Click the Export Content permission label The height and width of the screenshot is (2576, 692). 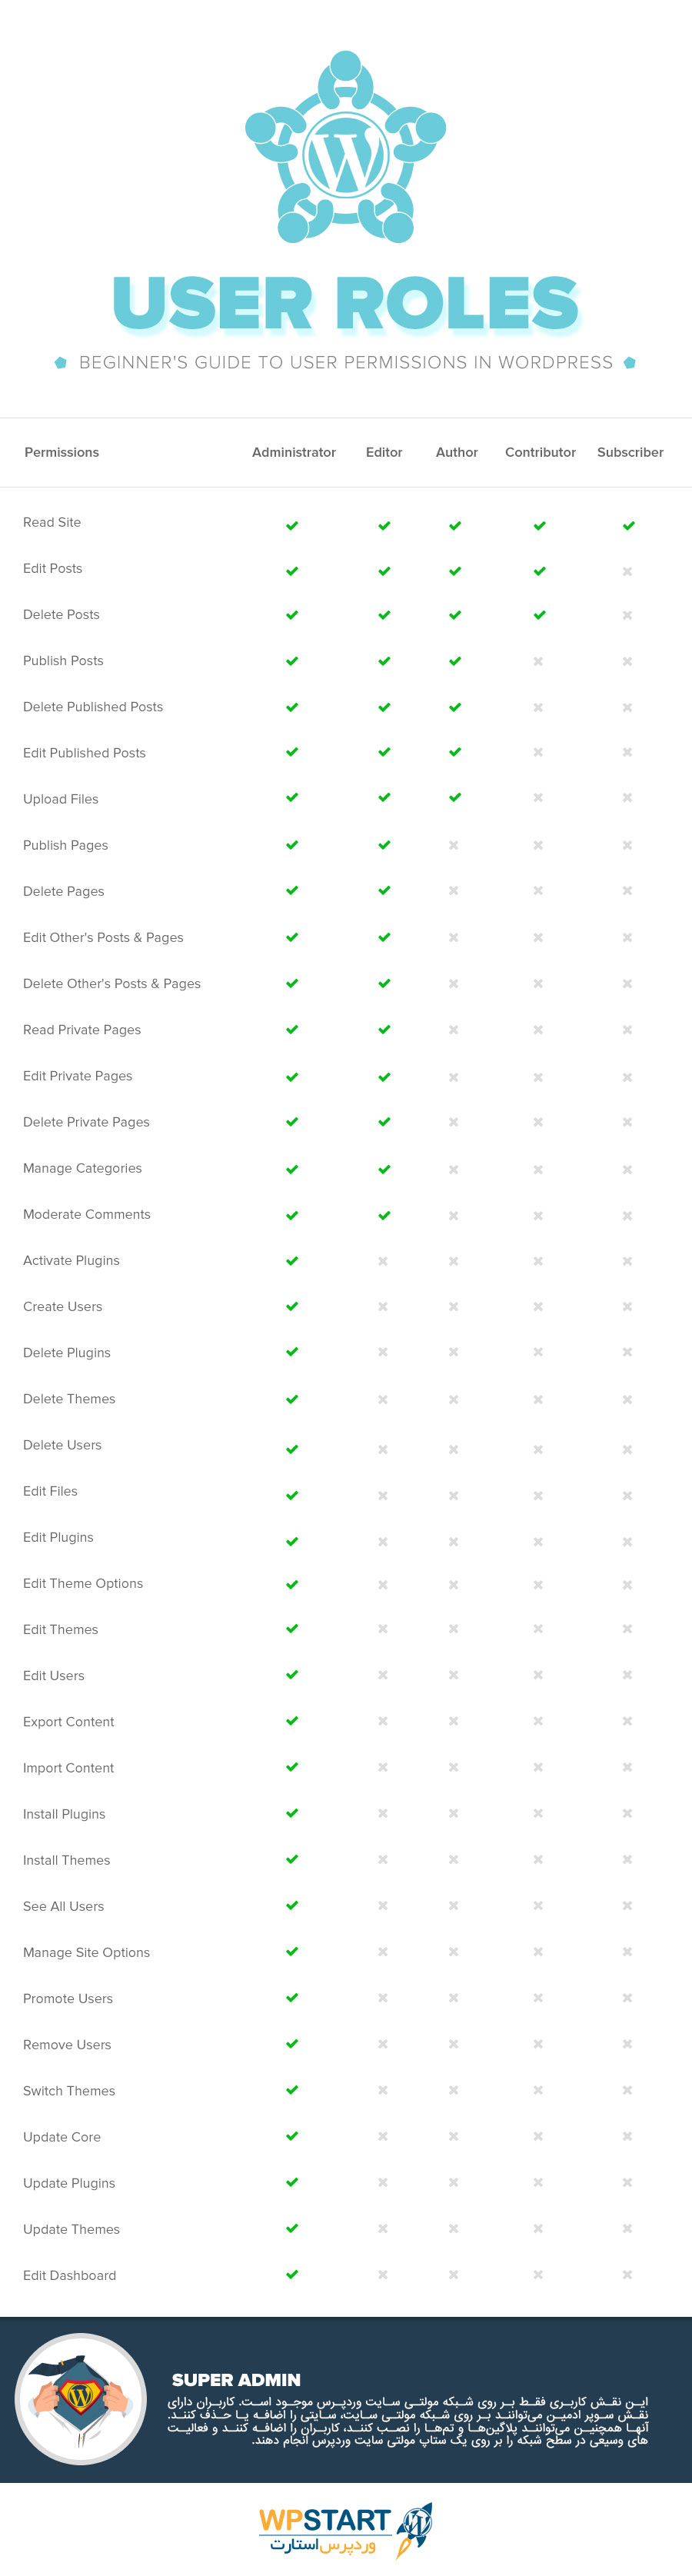(x=68, y=1721)
